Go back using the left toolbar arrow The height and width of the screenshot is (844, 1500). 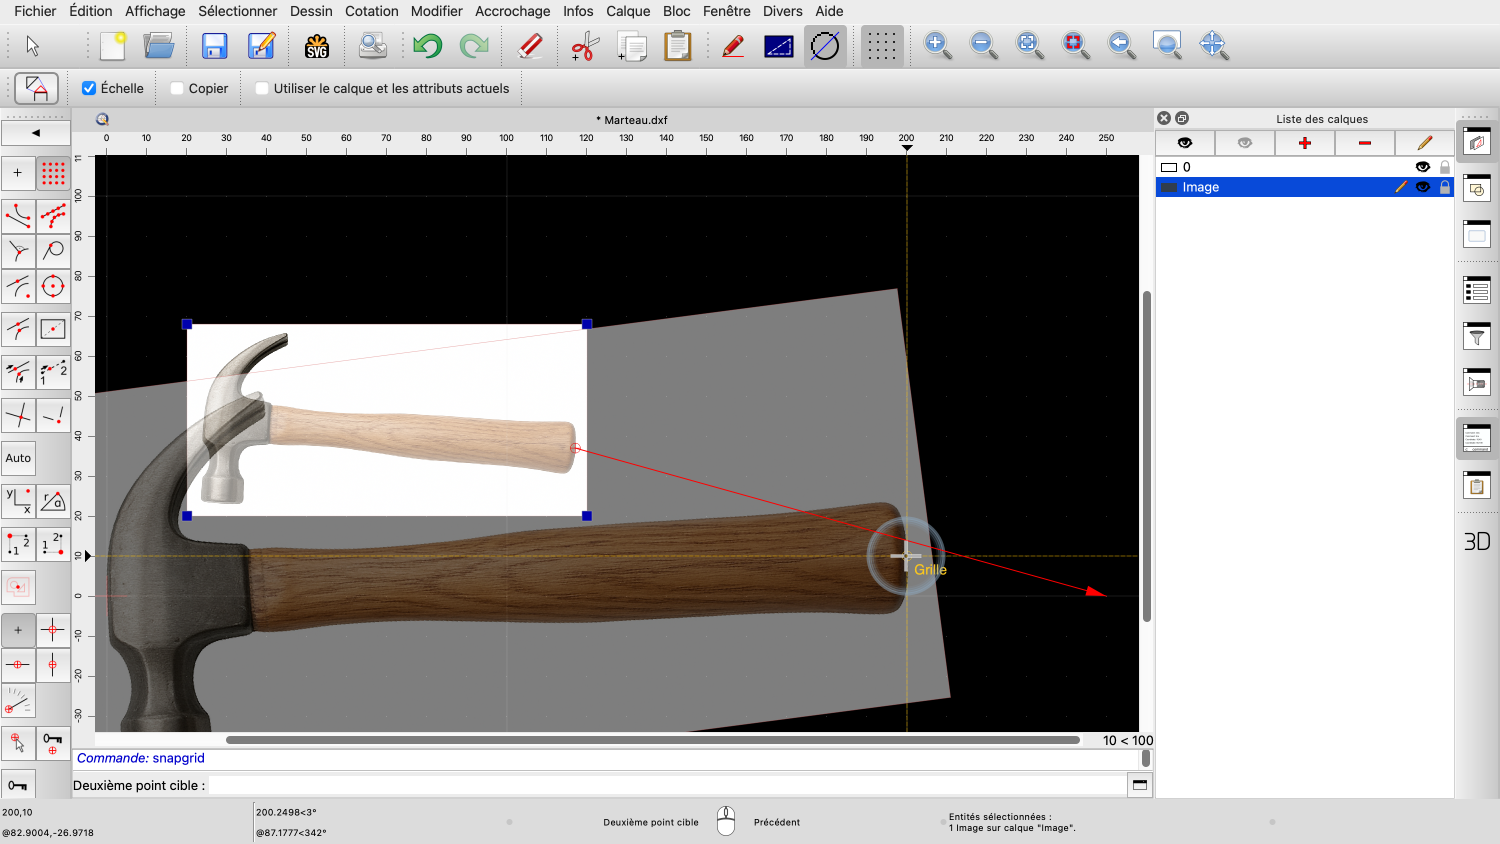coord(36,133)
